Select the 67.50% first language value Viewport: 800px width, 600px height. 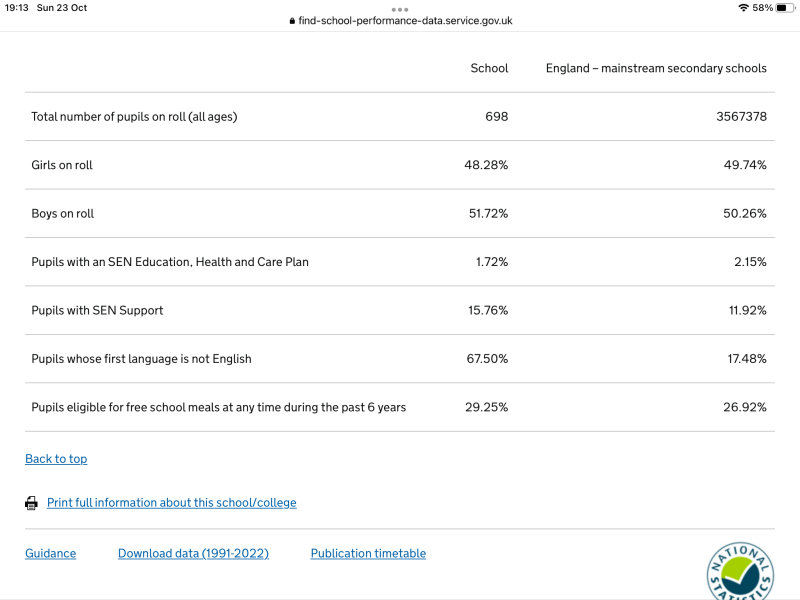[x=486, y=359]
